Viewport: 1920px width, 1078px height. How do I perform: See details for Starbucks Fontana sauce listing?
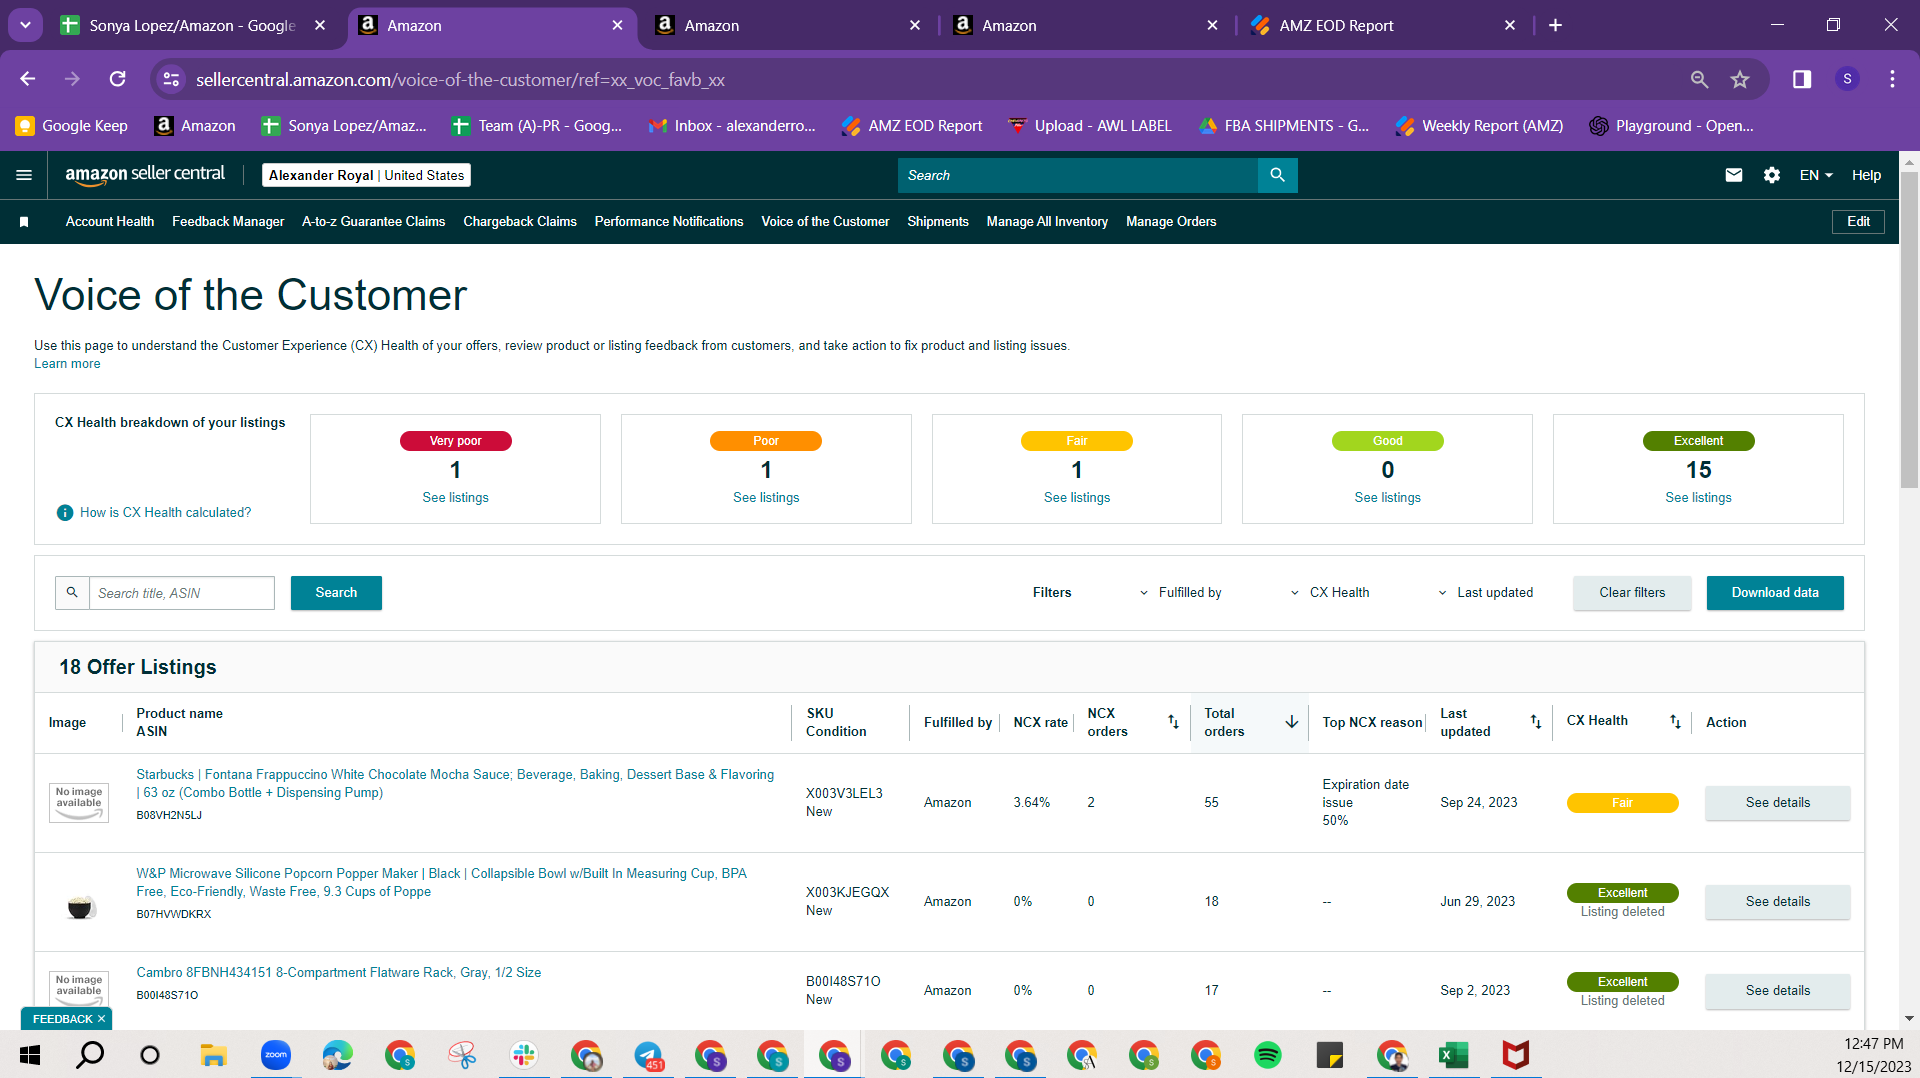coord(1778,803)
